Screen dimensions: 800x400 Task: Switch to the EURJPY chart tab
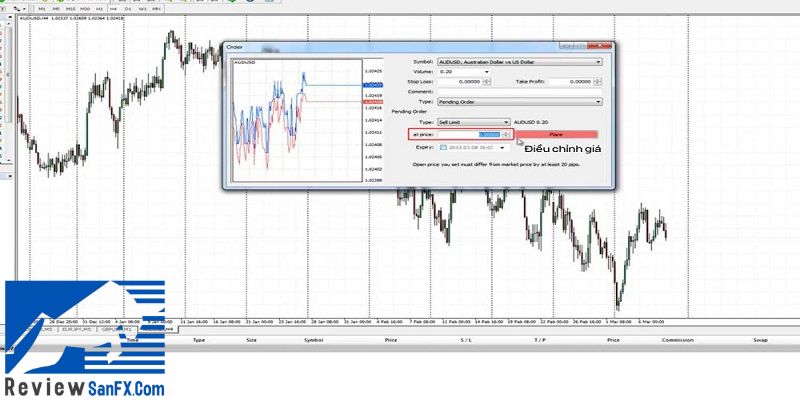75,327
